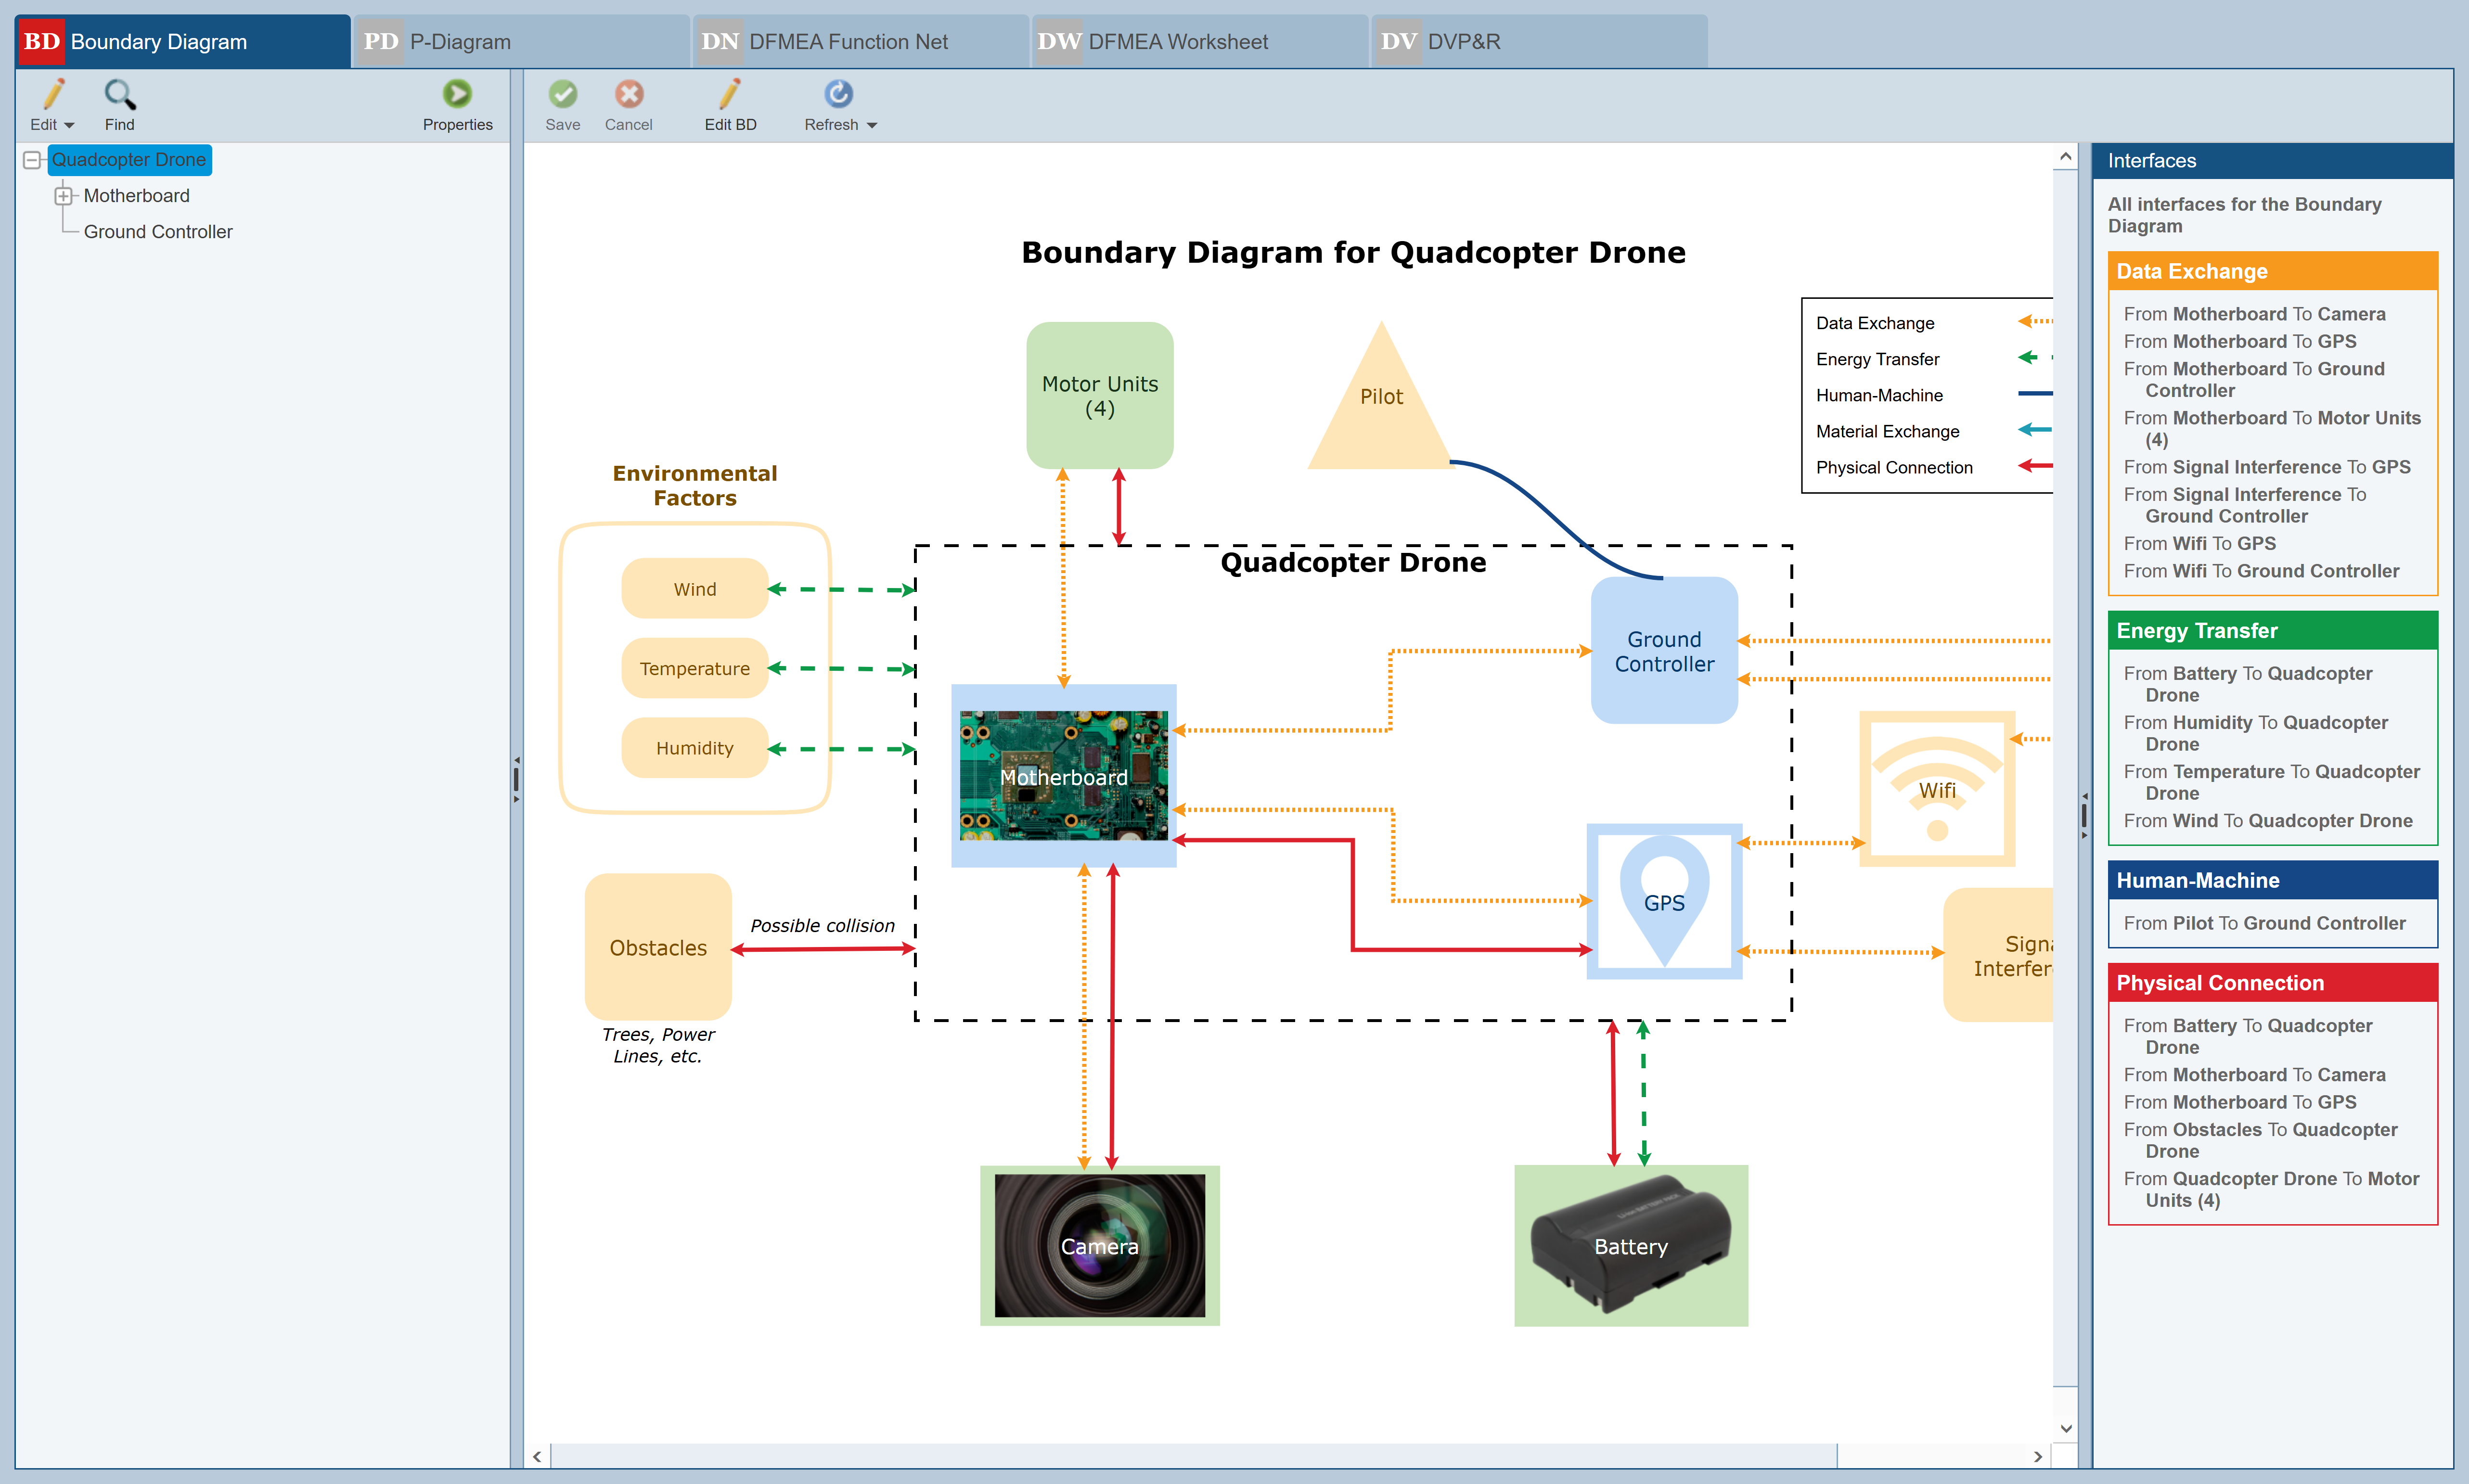Select Ground Controller in the tree
This screenshot has height=1484, width=2469.
point(158,232)
